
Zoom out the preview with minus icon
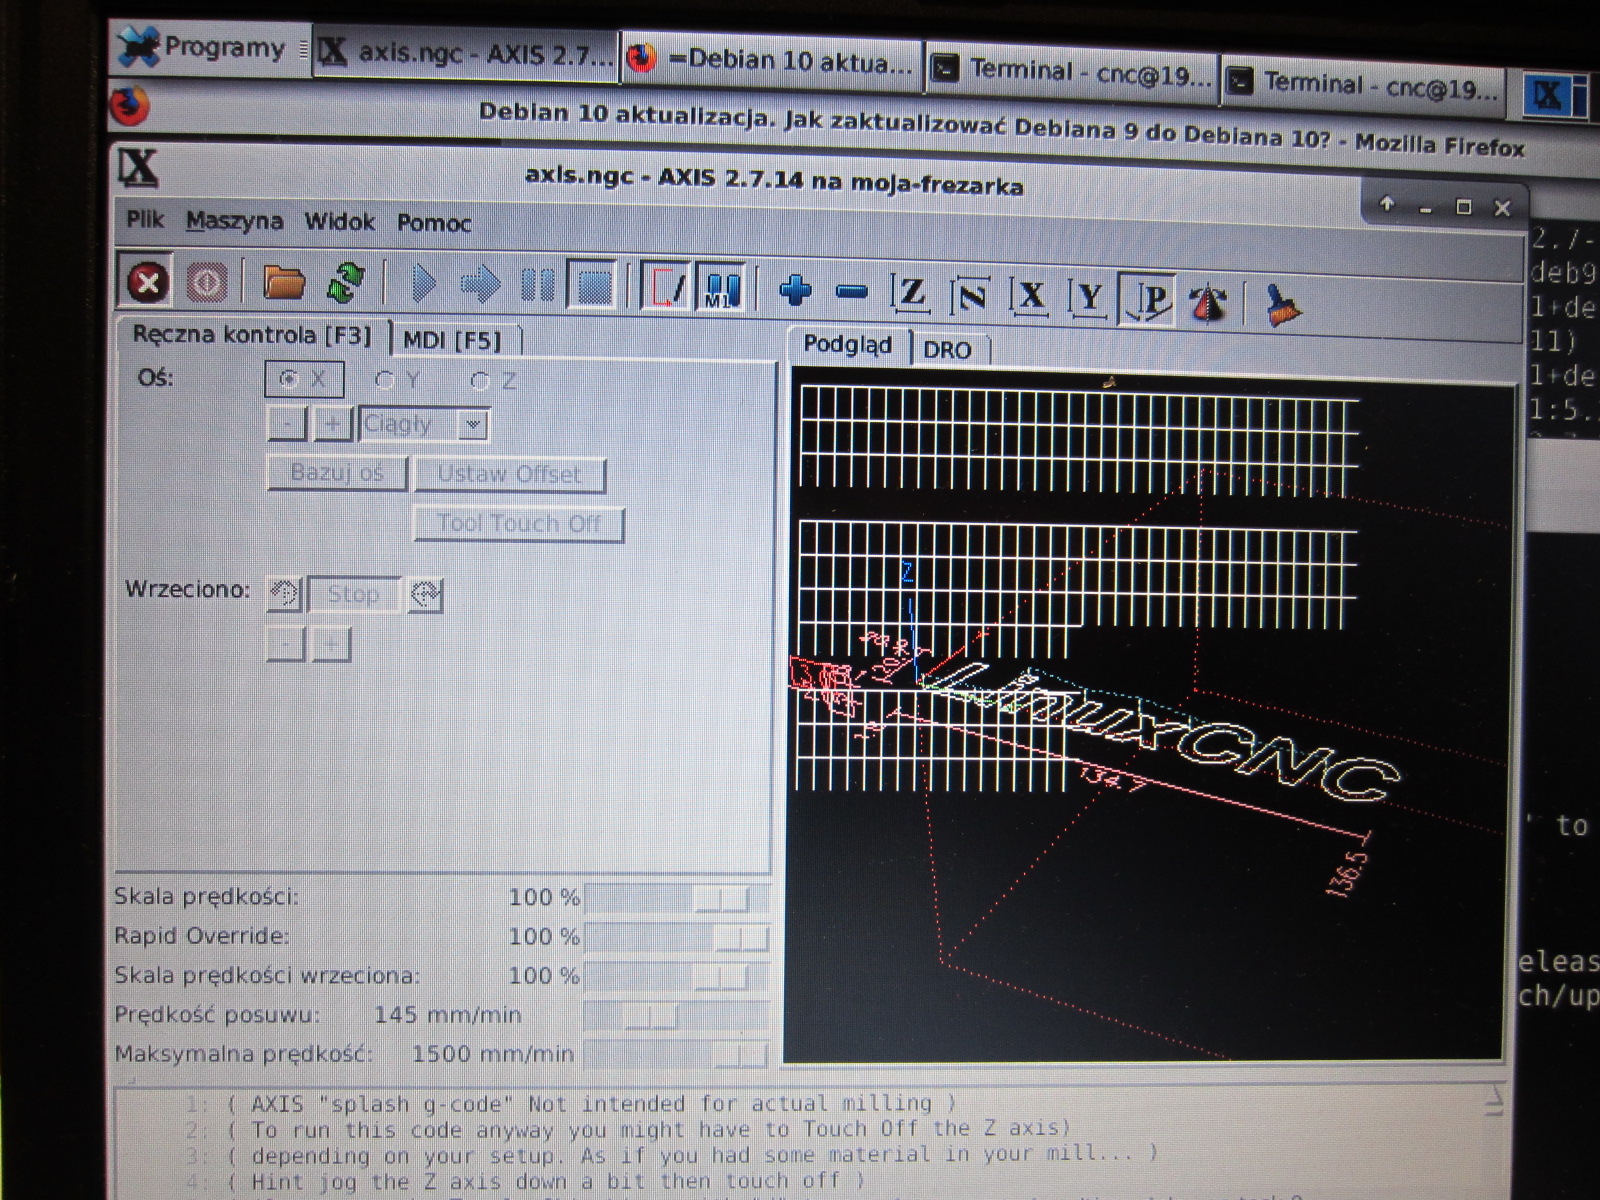[x=851, y=292]
